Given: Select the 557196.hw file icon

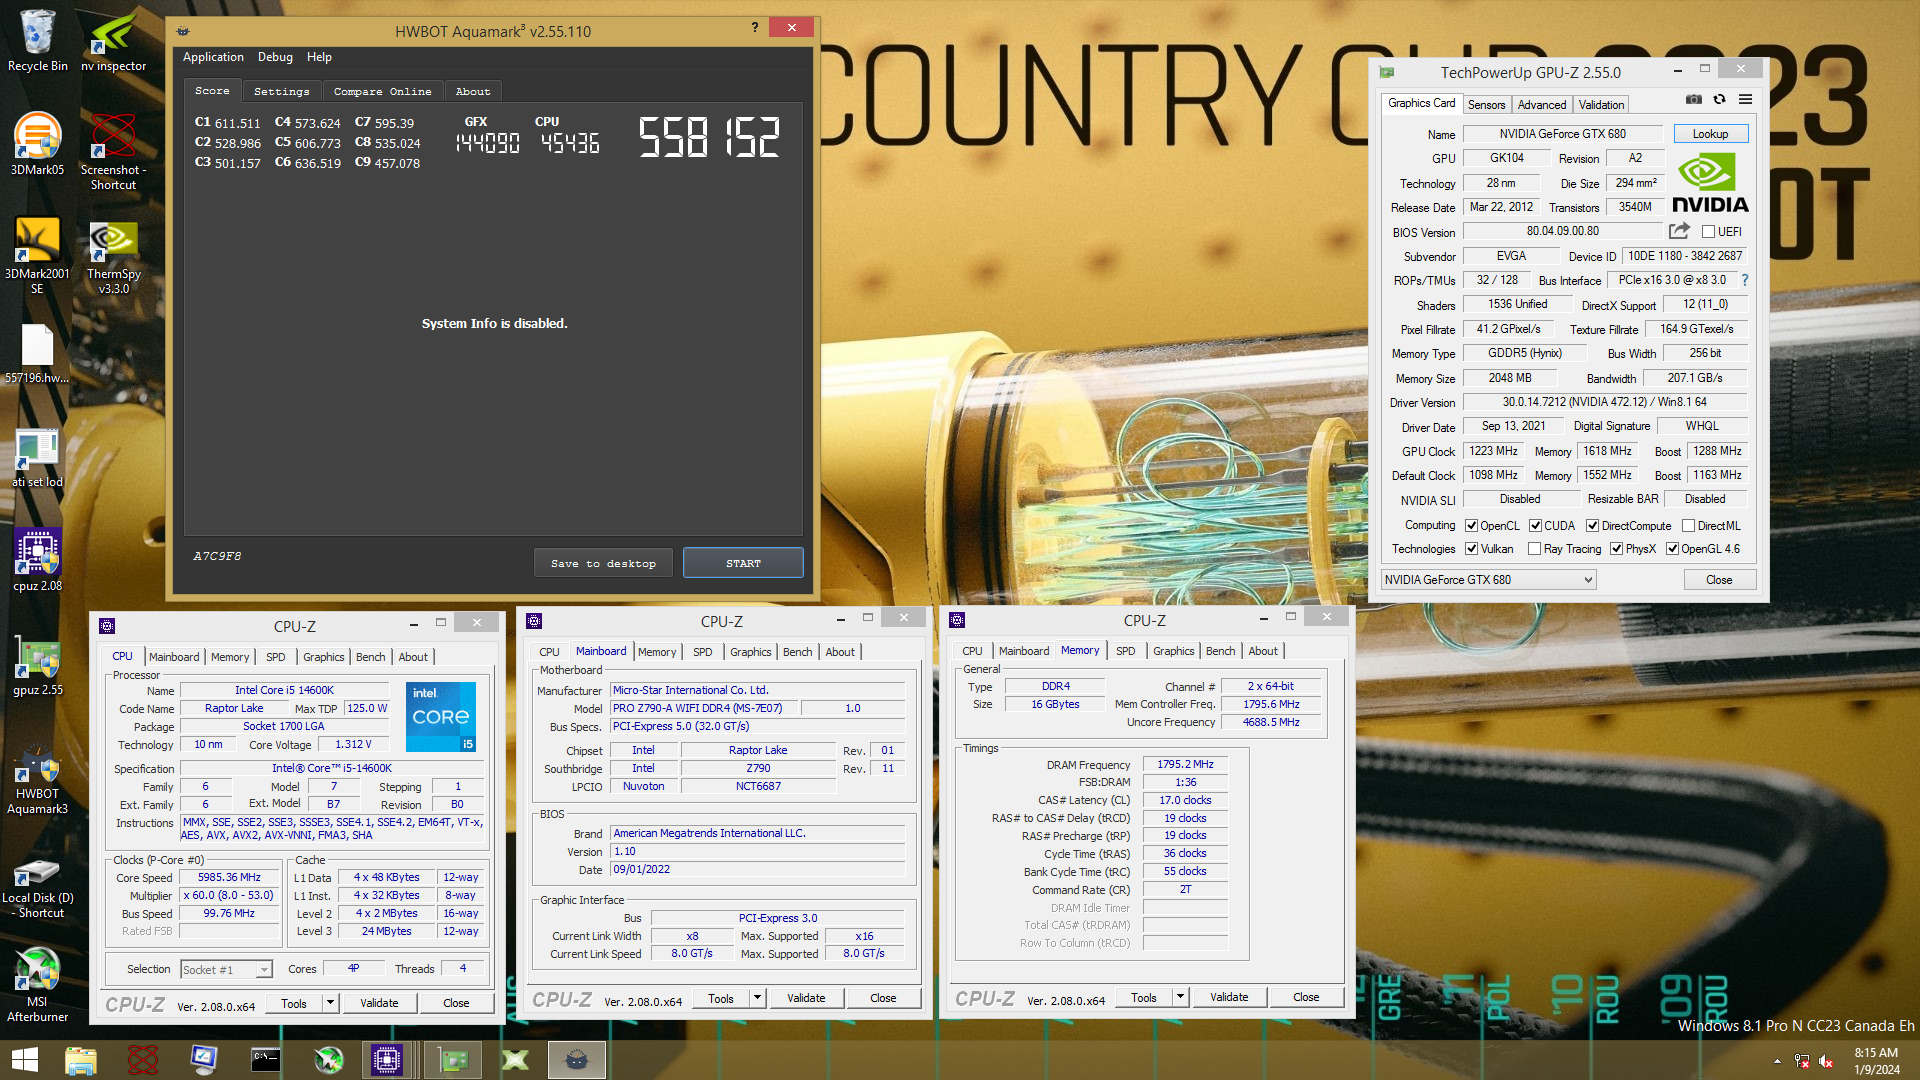Looking at the screenshot, I should tap(38, 353).
